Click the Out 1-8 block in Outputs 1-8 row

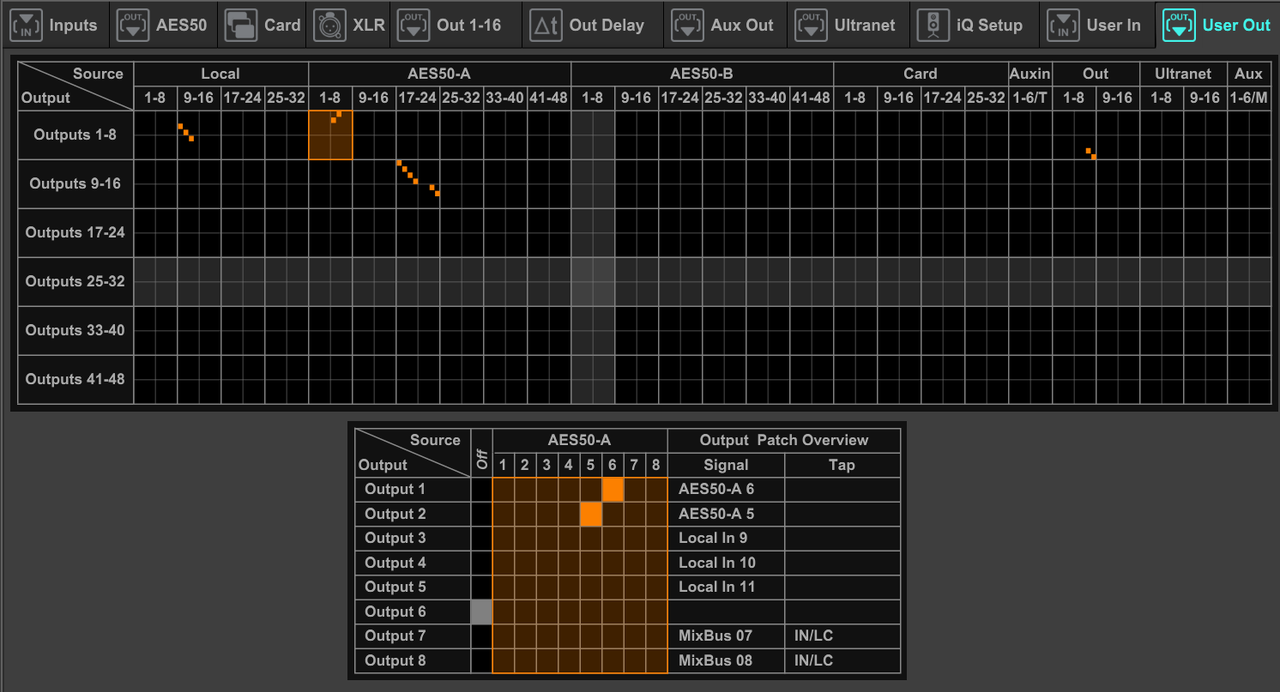pos(1074,135)
